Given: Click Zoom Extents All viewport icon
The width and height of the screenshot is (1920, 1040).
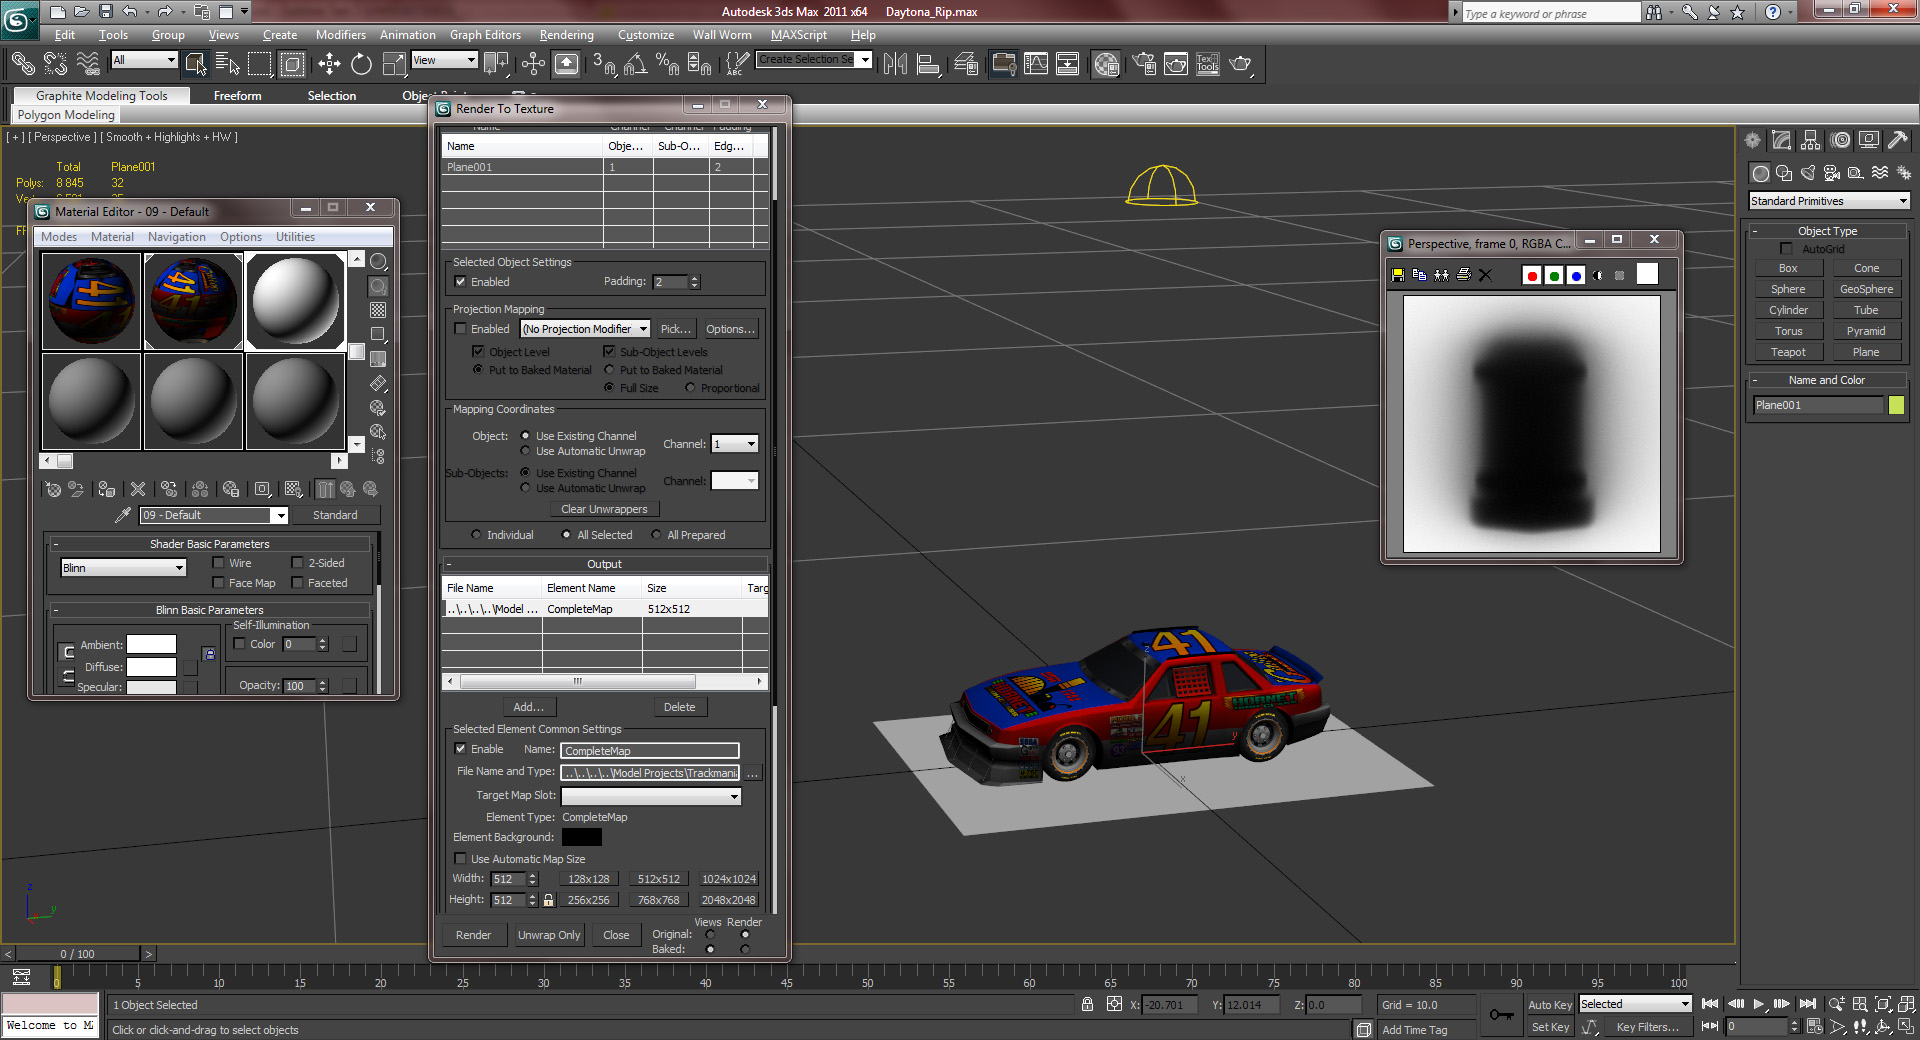Looking at the screenshot, I should point(1907,1005).
